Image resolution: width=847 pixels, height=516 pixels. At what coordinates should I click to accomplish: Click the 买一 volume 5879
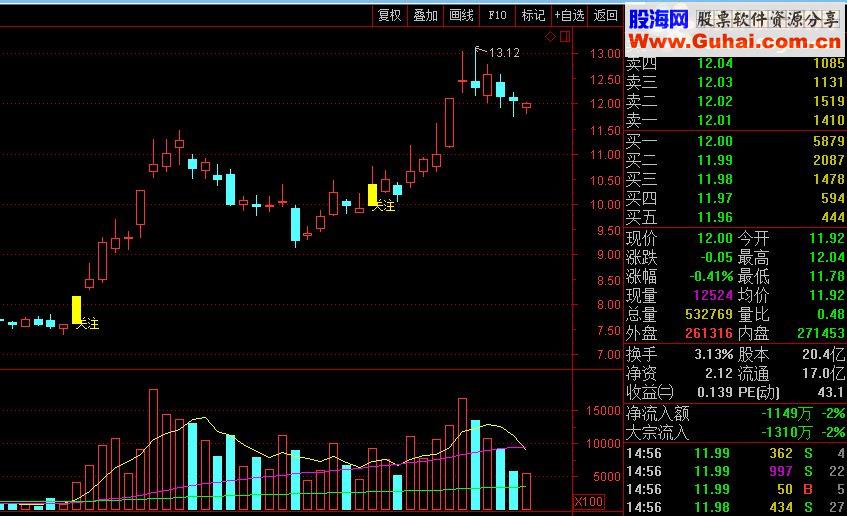click(x=829, y=142)
